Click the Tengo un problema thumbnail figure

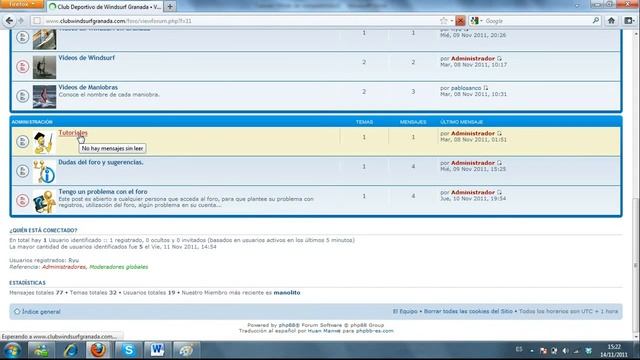pyautogui.click(x=44, y=201)
